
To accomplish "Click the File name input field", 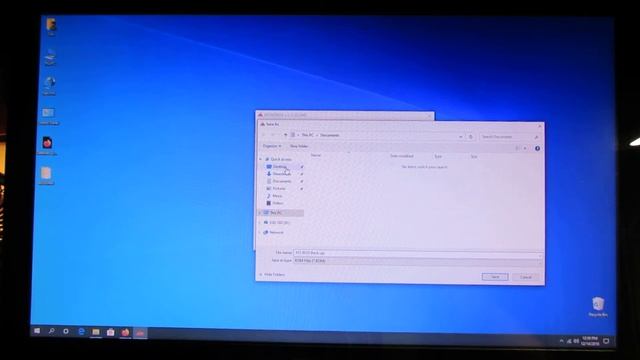I will click(x=417, y=253).
